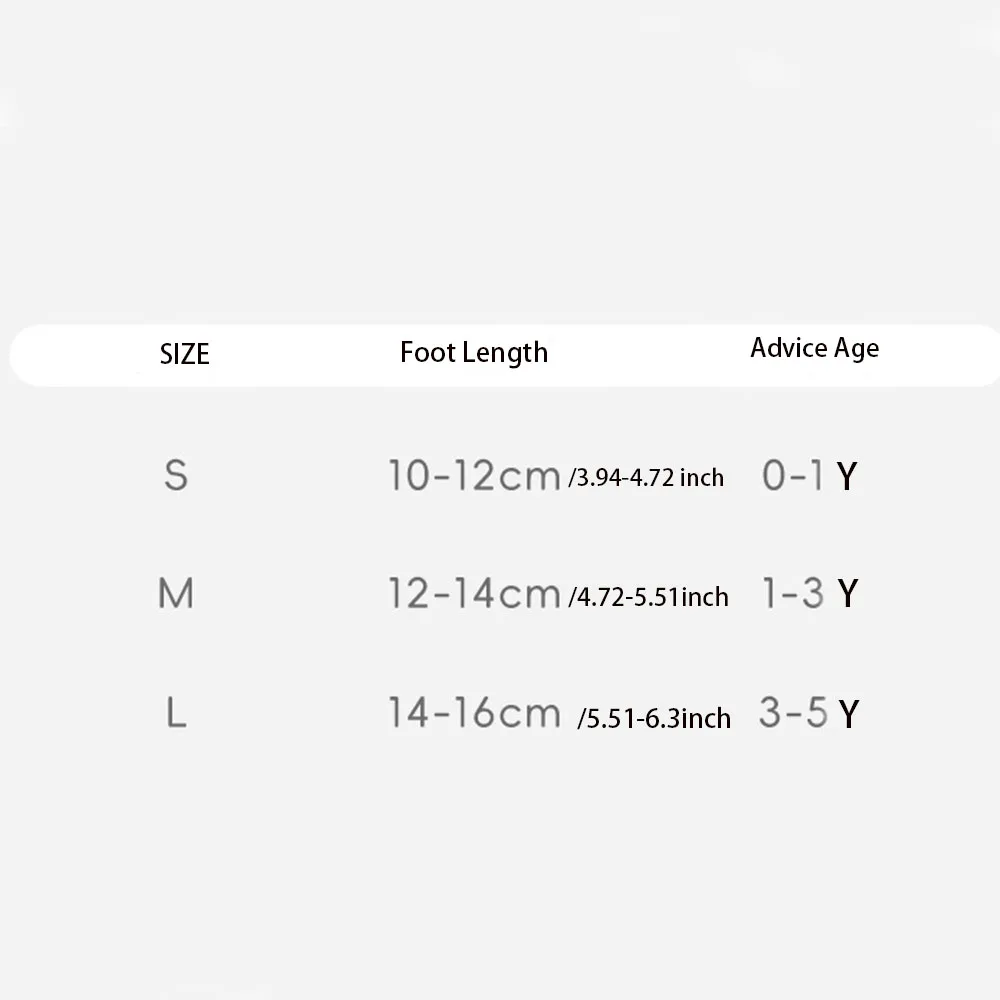Click the 14-16cm foot length value
This screenshot has width=1000, height=1000.
tap(474, 714)
